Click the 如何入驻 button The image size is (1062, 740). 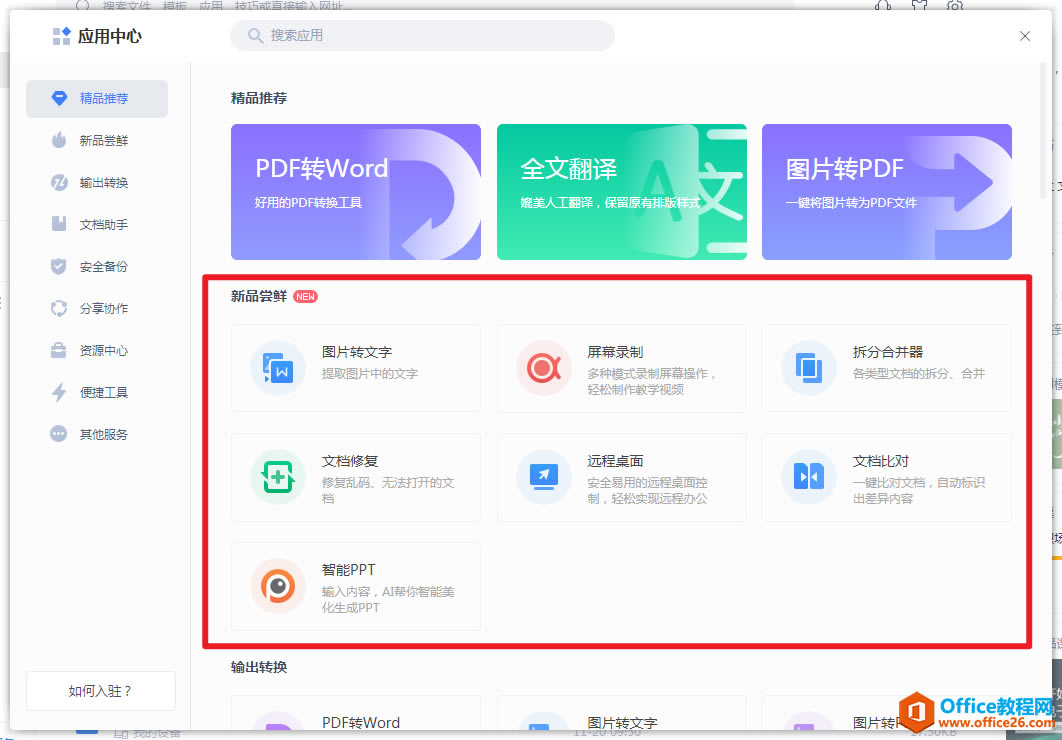tap(100, 690)
